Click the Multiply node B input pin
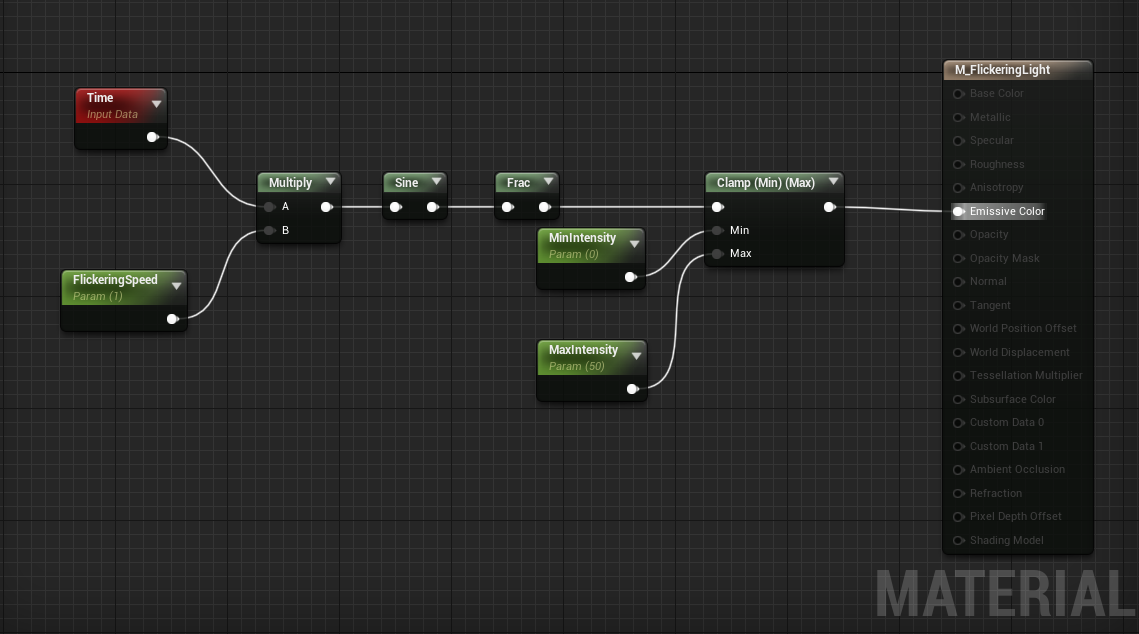 pyautogui.click(x=269, y=230)
